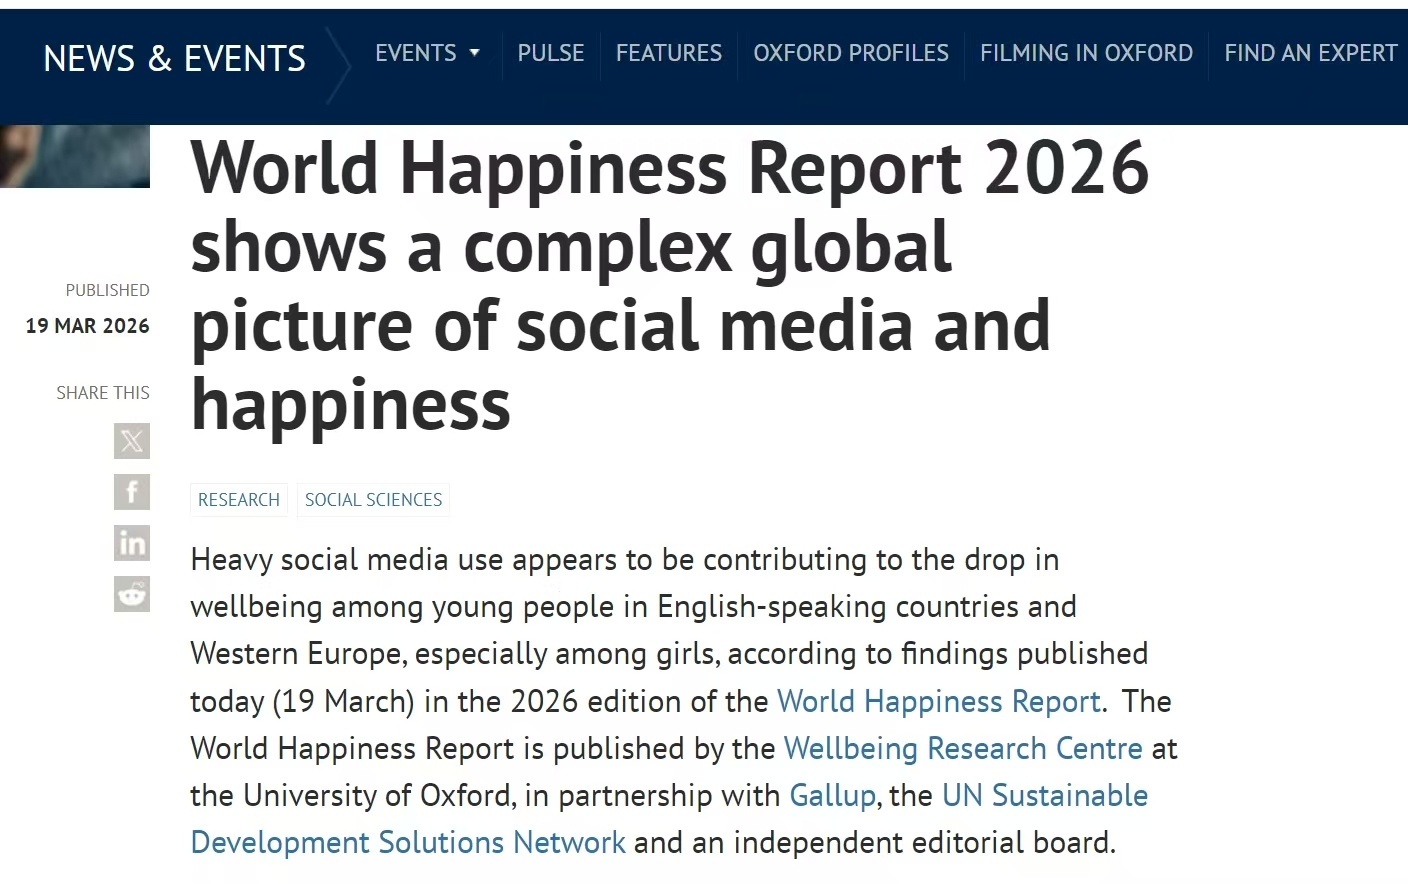Select Filming in Oxford menu item
Viewport: 1408px width, 884px height.
(x=1086, y=53)
